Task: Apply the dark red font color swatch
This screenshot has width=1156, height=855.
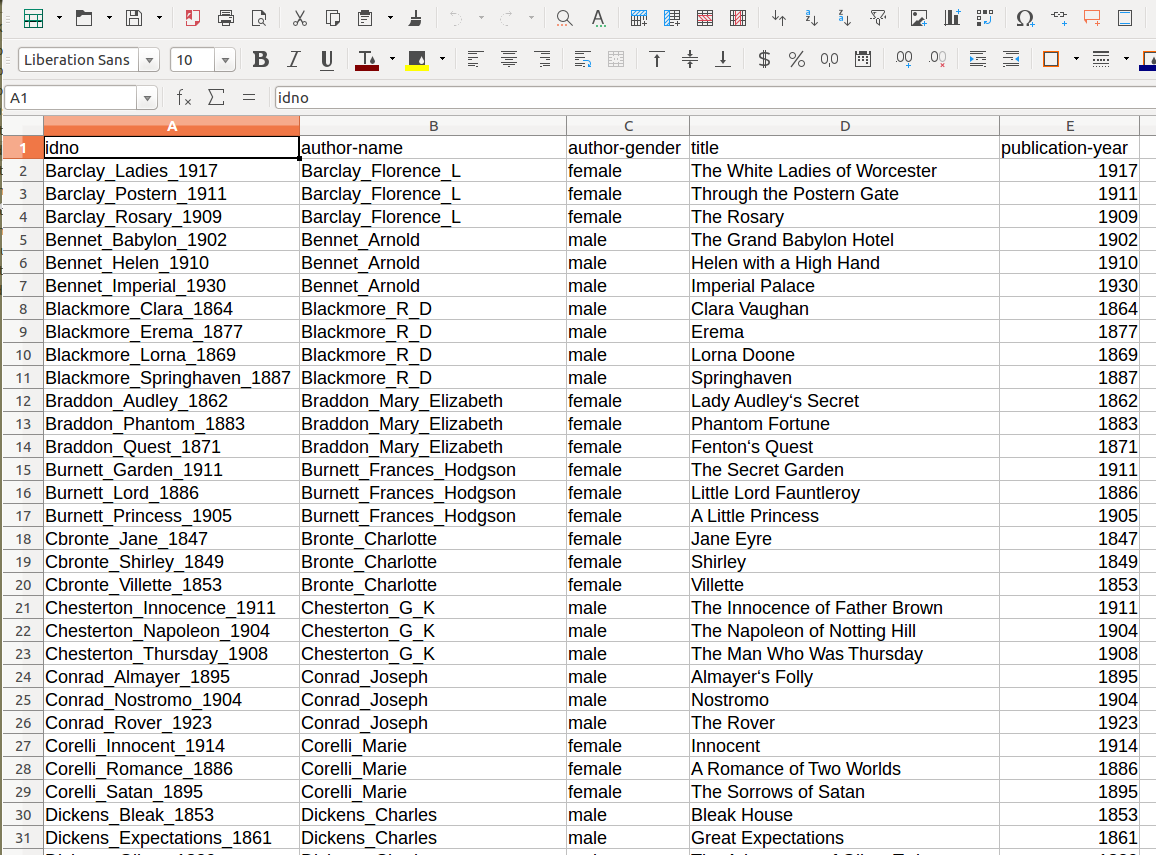Action: point(367,60)
